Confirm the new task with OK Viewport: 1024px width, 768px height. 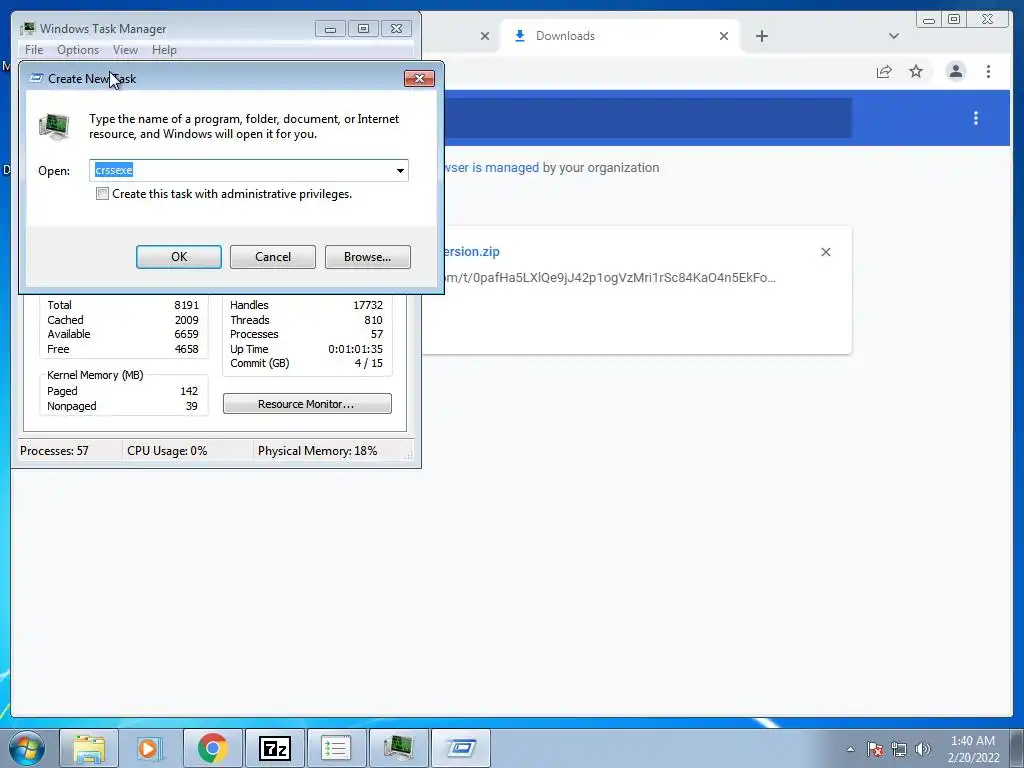coord(179,257)
